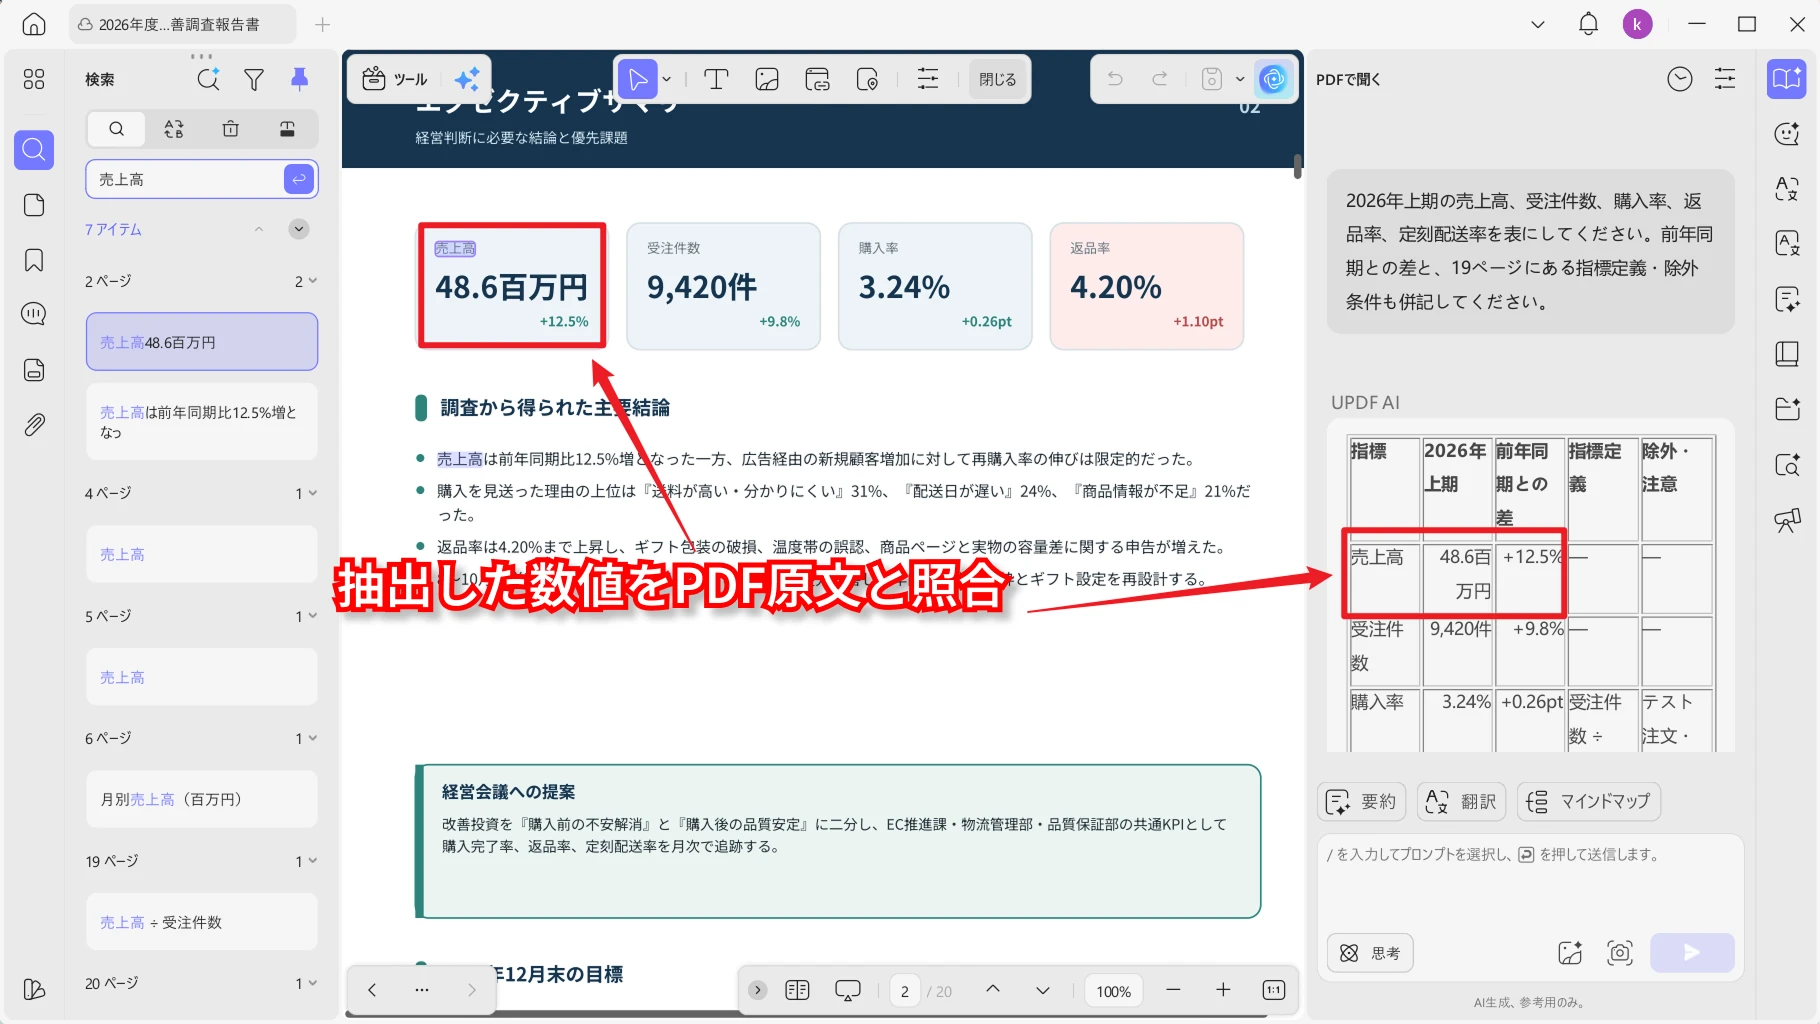Submit search with the enter arrow button
The image size is (1820, 1024).
pos(299,179)
